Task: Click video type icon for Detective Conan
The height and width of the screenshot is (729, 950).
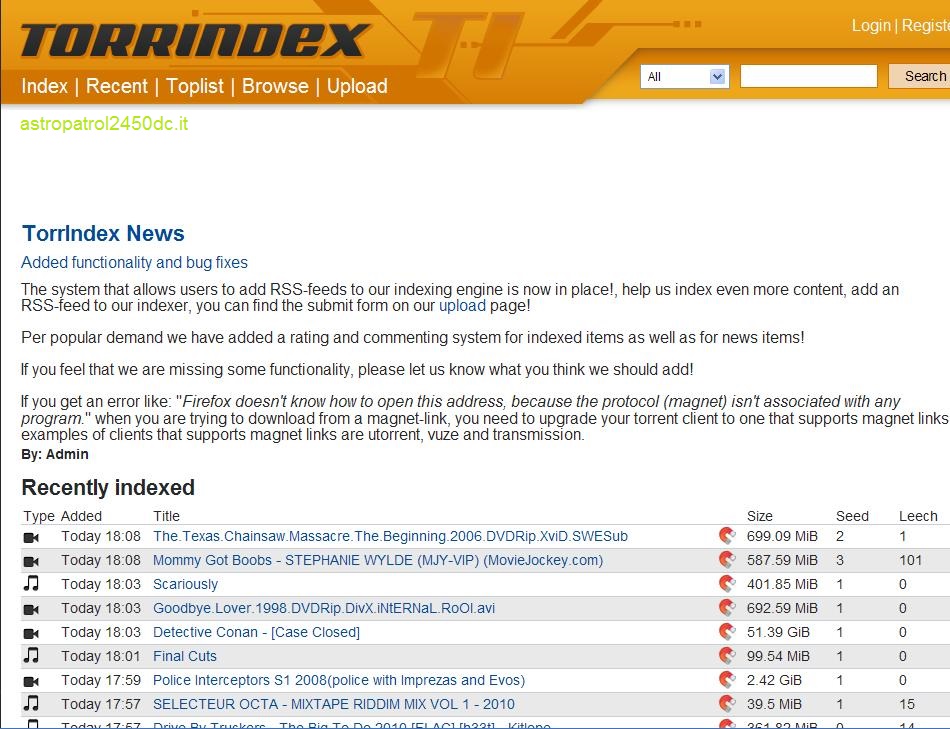Action: coord(31,633)
